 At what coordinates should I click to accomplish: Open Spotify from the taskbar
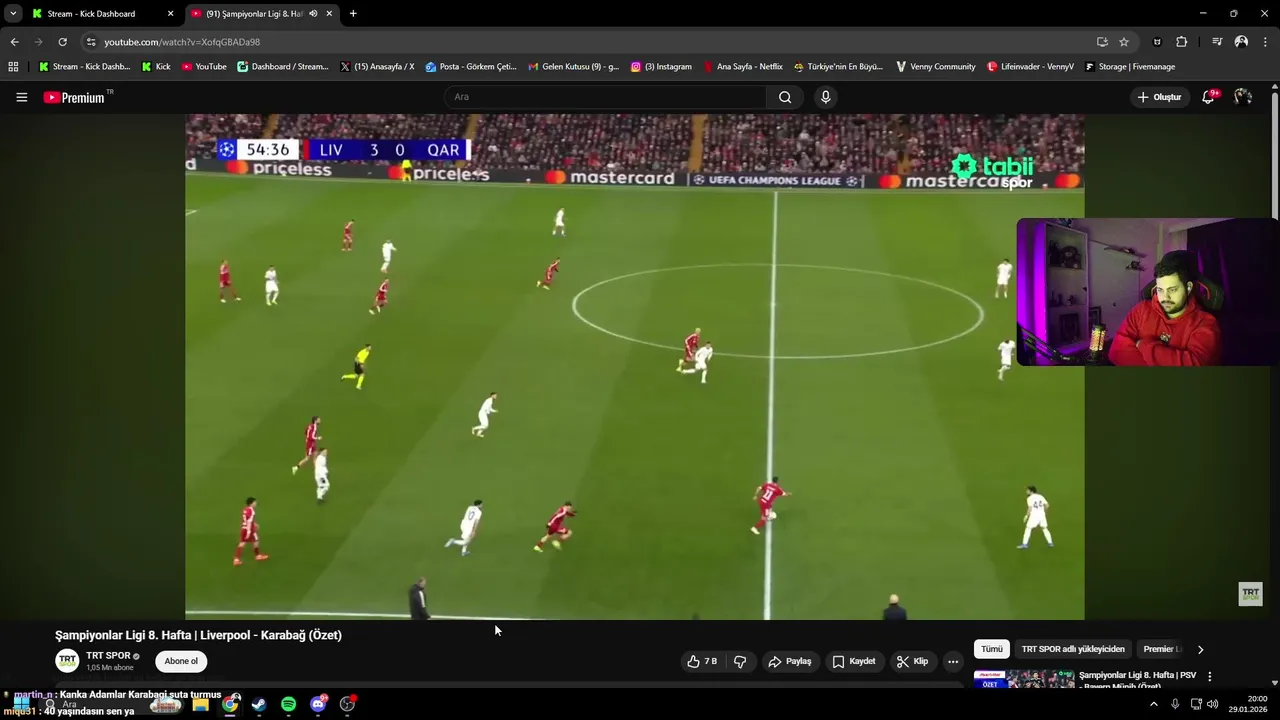coord(288,704)
